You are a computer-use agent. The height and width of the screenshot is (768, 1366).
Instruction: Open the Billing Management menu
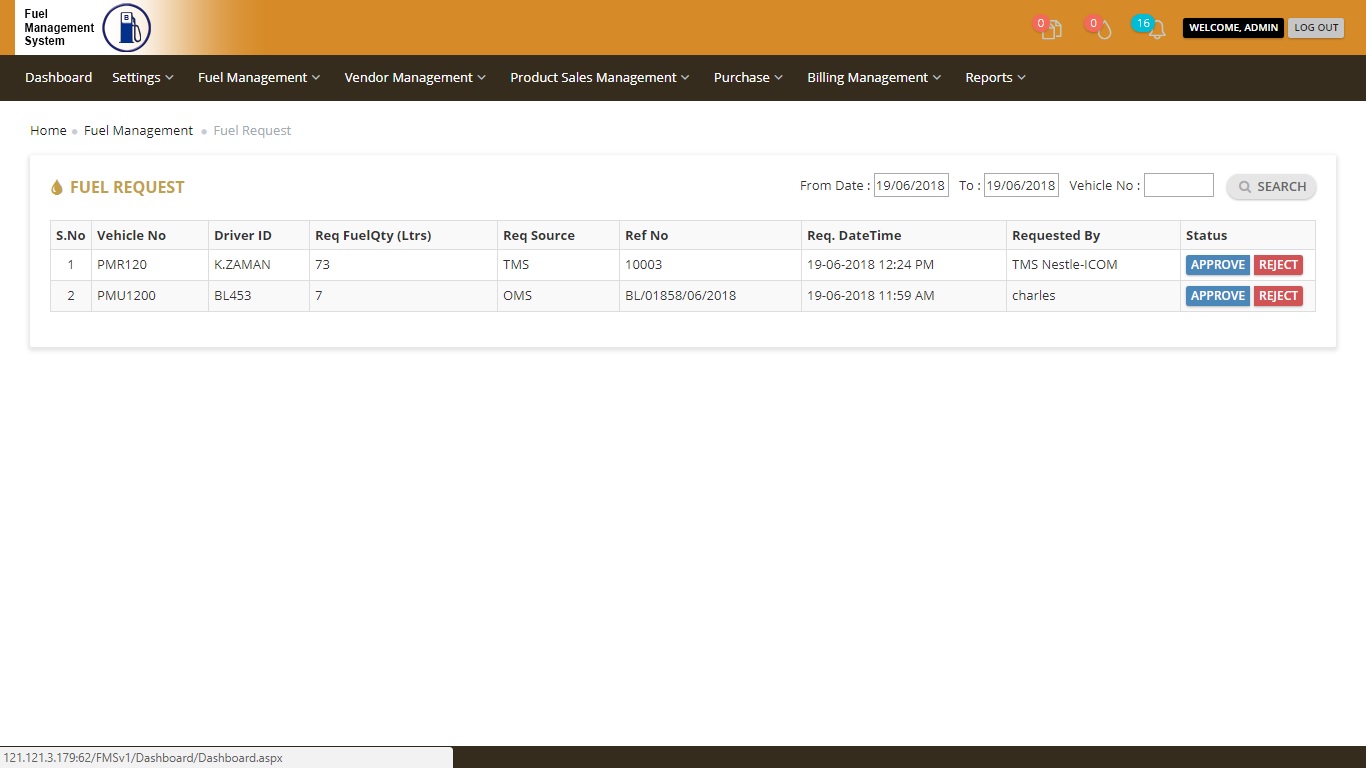click(874, 78)
